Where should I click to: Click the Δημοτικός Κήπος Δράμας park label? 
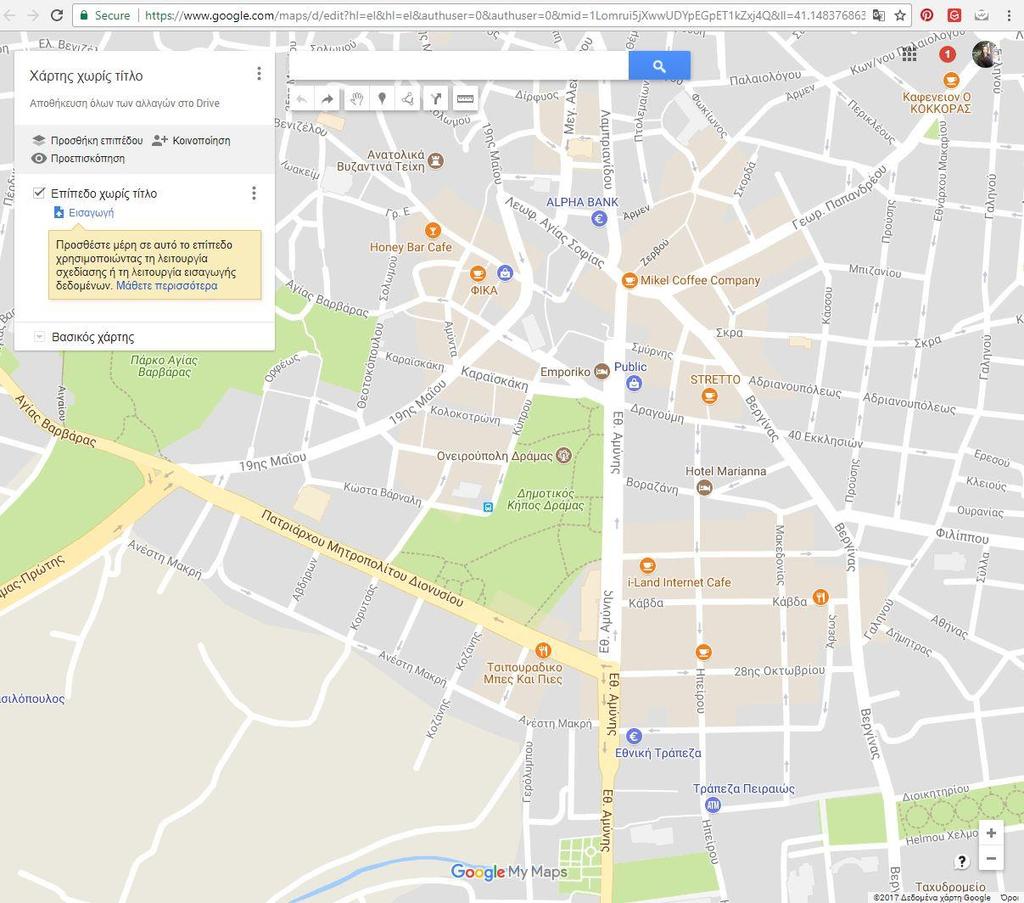(x=545, y=499)
